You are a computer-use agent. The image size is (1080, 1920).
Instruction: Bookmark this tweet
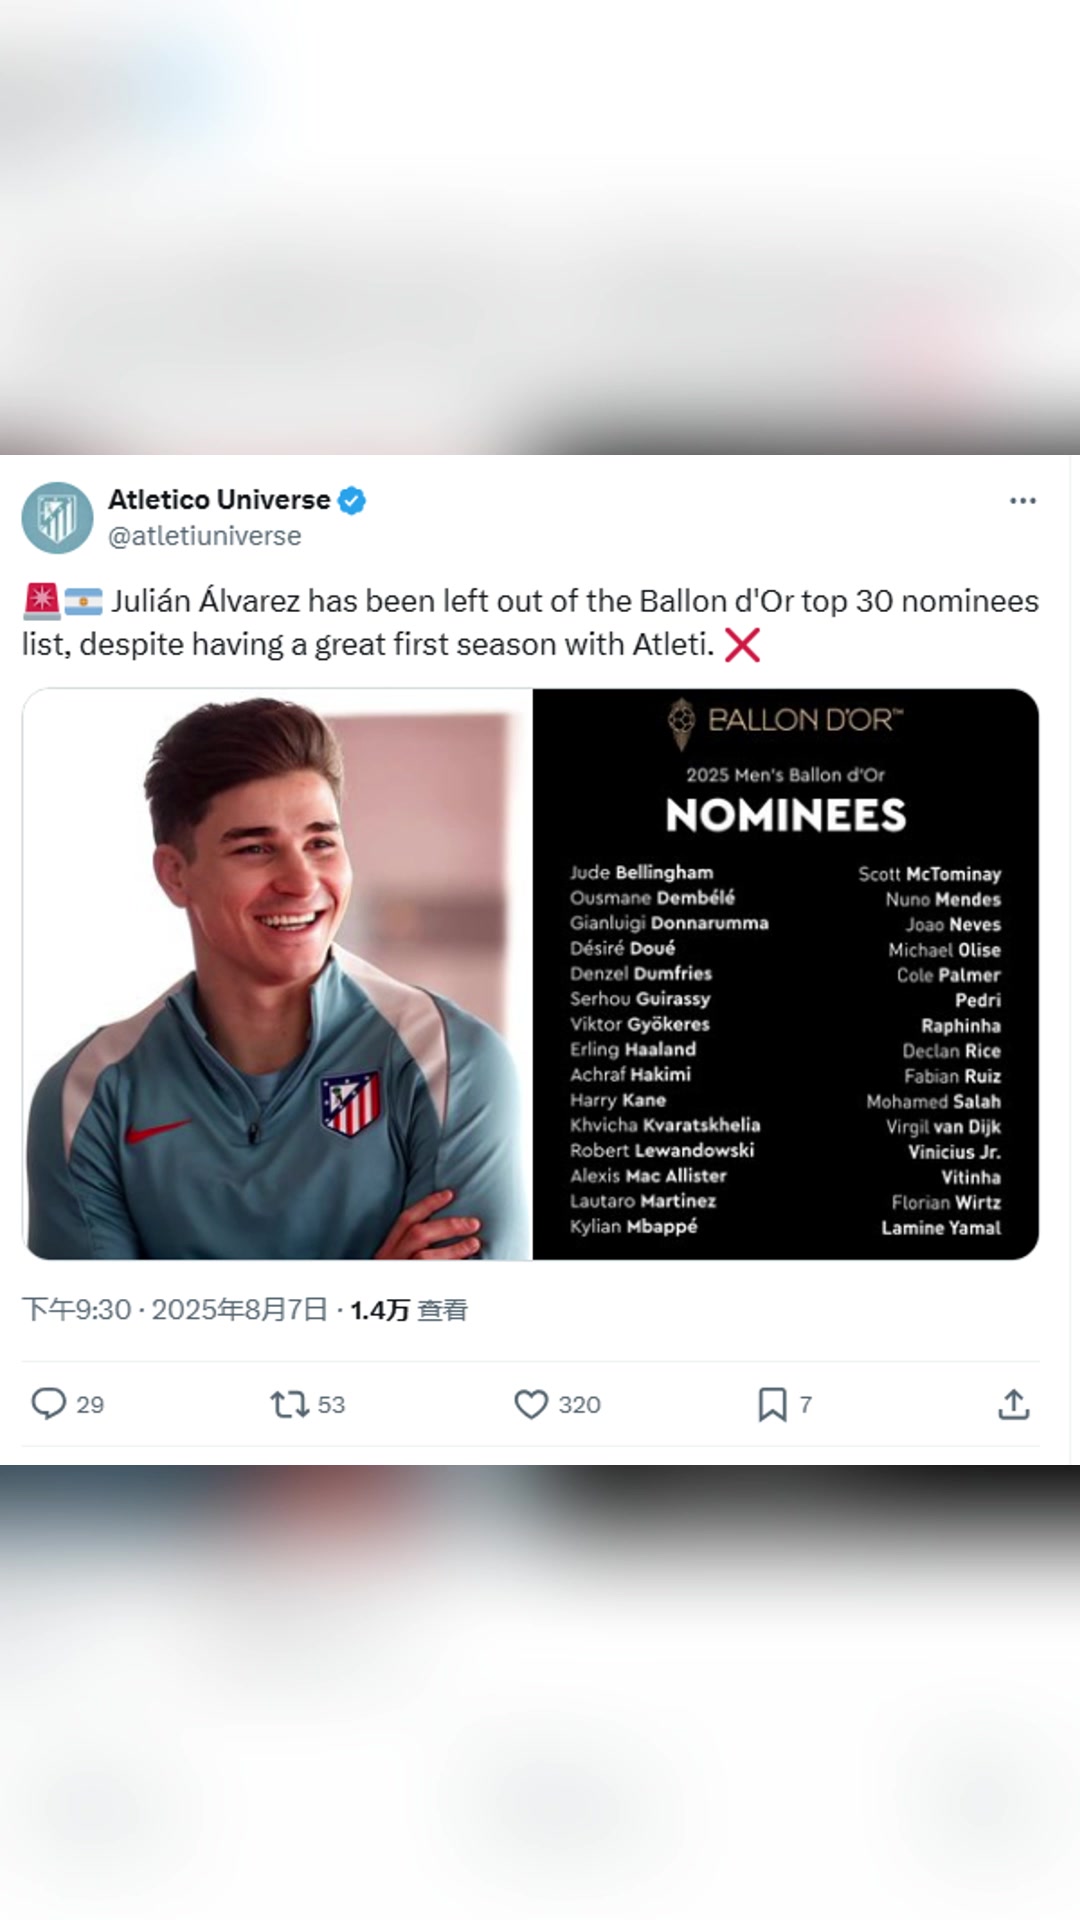[x=772, y=1404]
